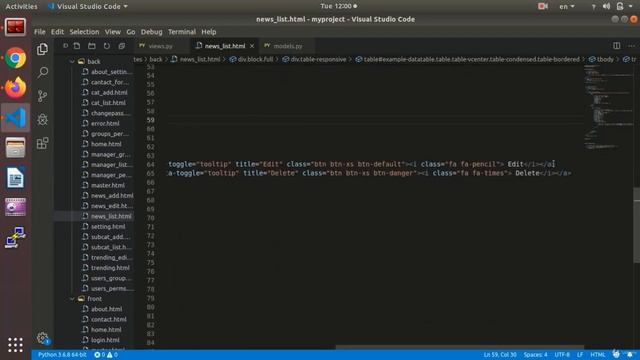Image resolution: width=640 pixels, height=360 pixels.
Task: Open trending.html in the explorer
Action: point(110,268)
